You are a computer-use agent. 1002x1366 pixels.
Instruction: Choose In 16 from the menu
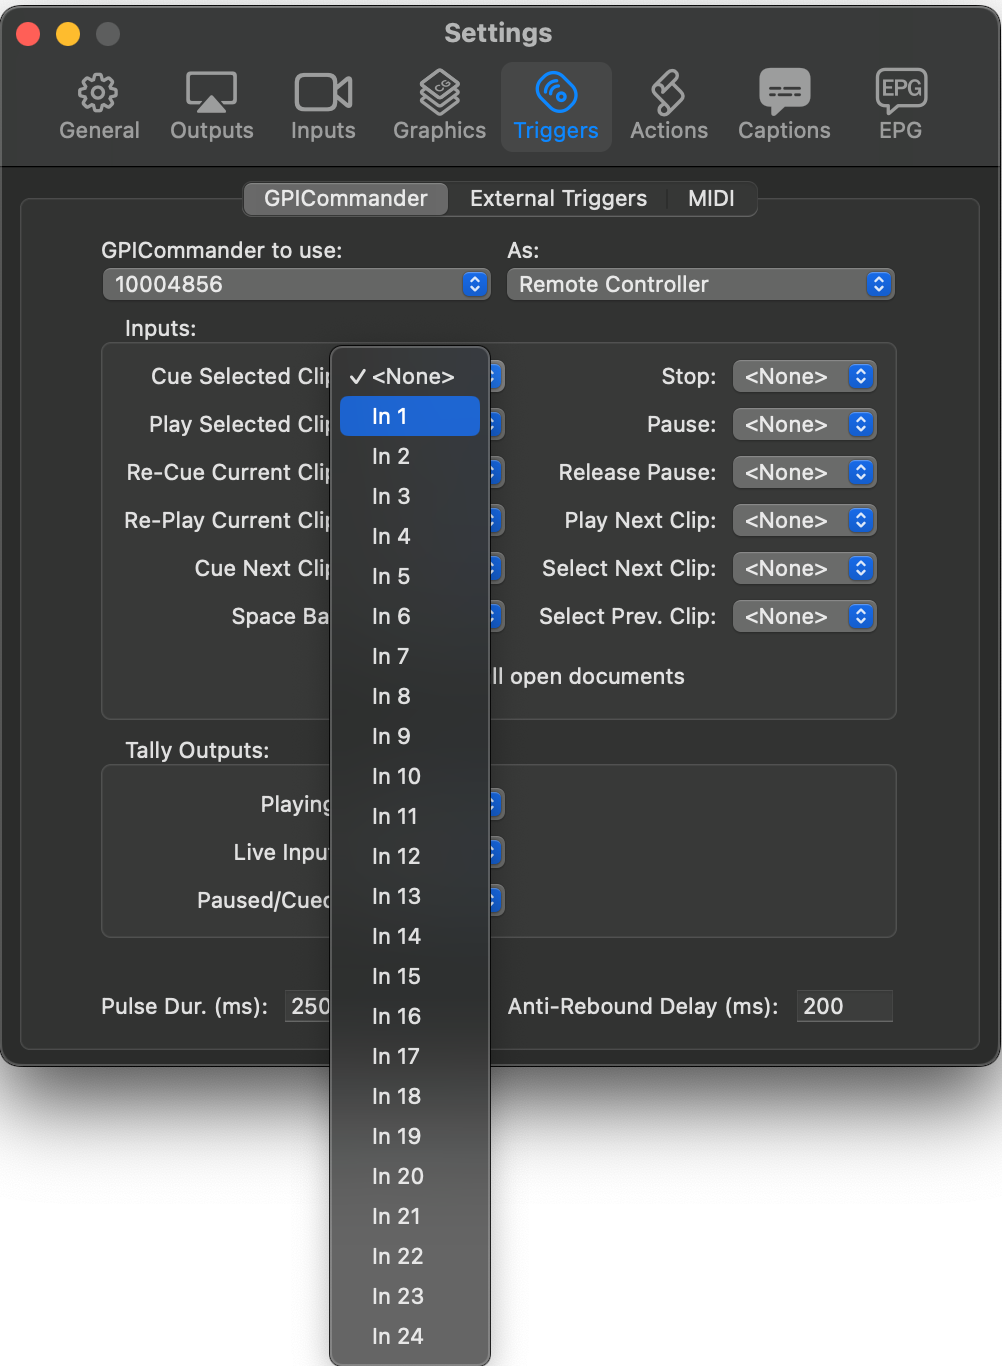click(x=410, y=1016)
